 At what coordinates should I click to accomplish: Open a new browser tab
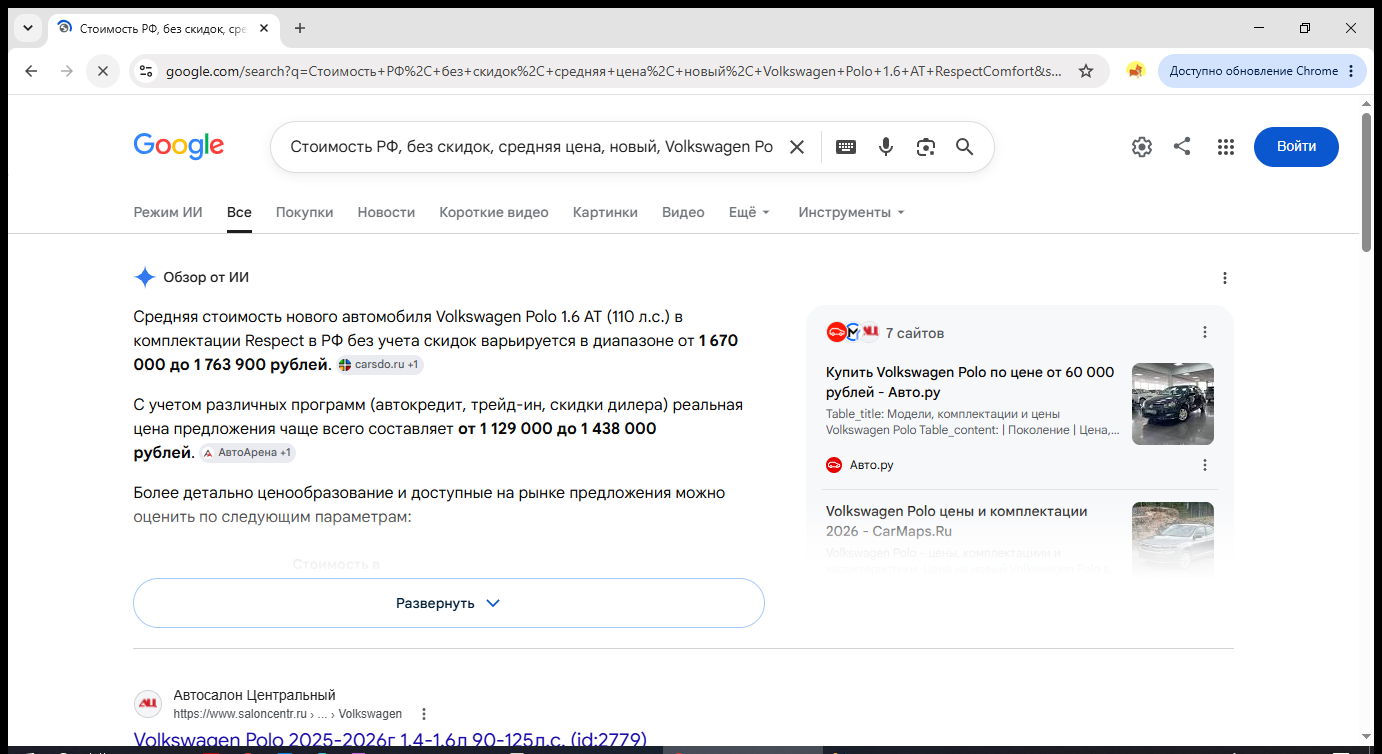[300, 28]
